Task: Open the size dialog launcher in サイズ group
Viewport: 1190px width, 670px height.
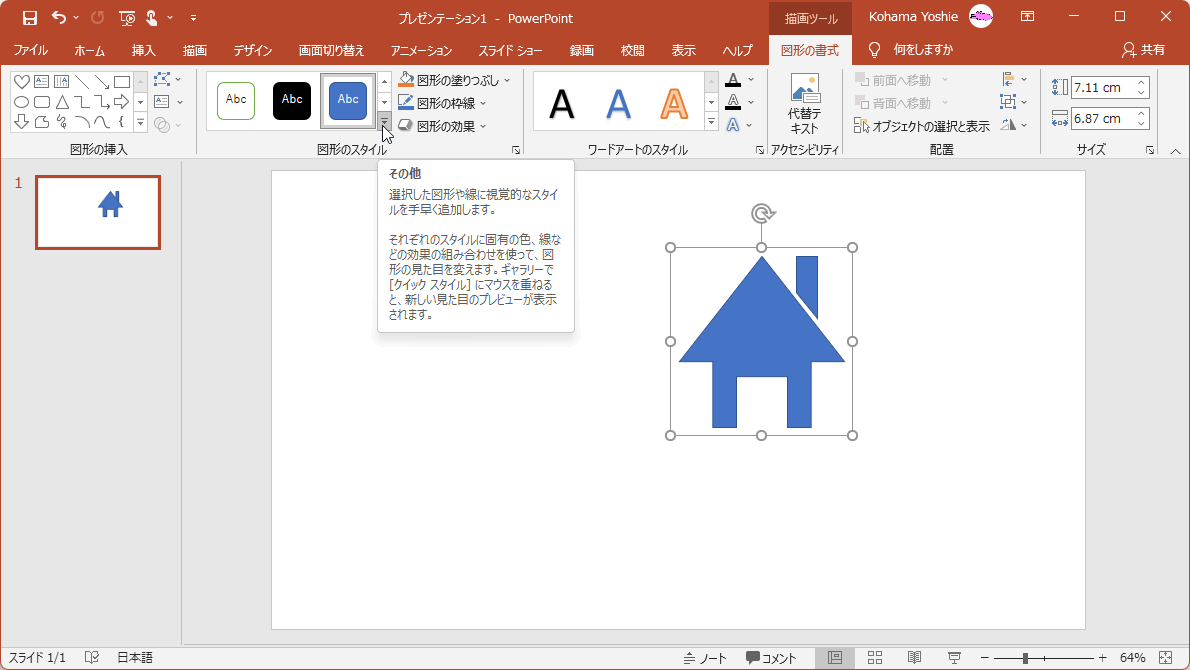Action: (x=1150, y=150)
